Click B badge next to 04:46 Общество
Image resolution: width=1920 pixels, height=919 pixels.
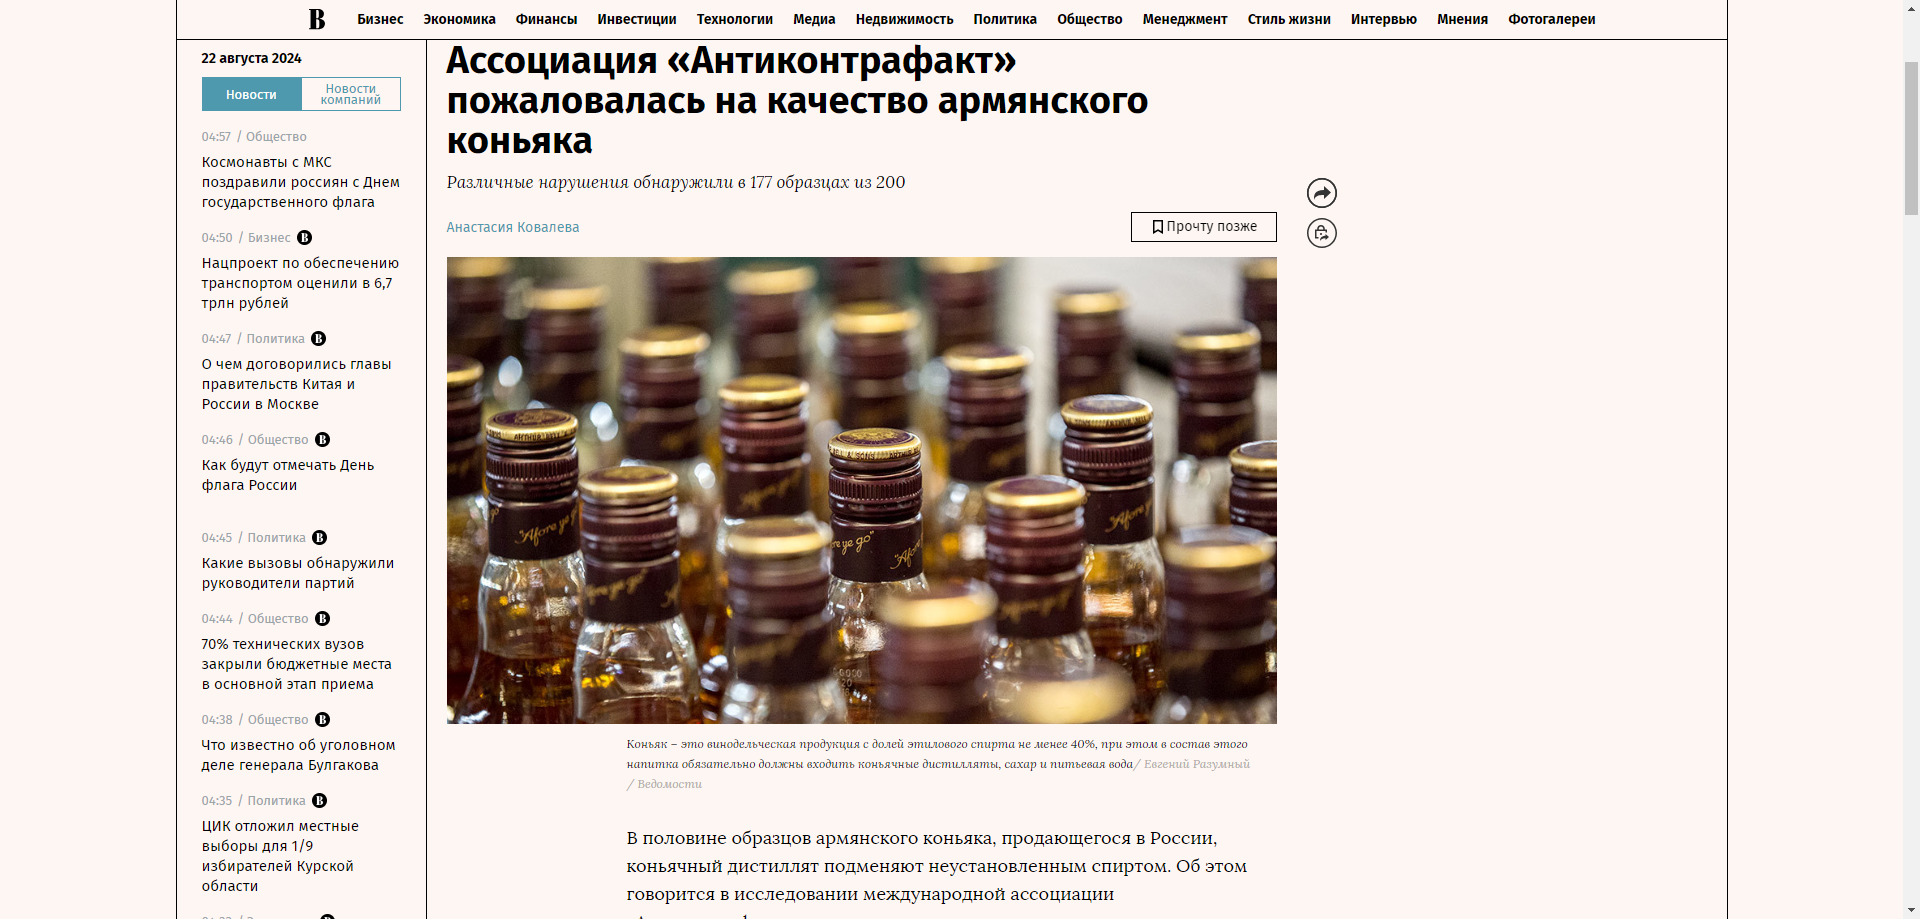[x=323, y=440]
